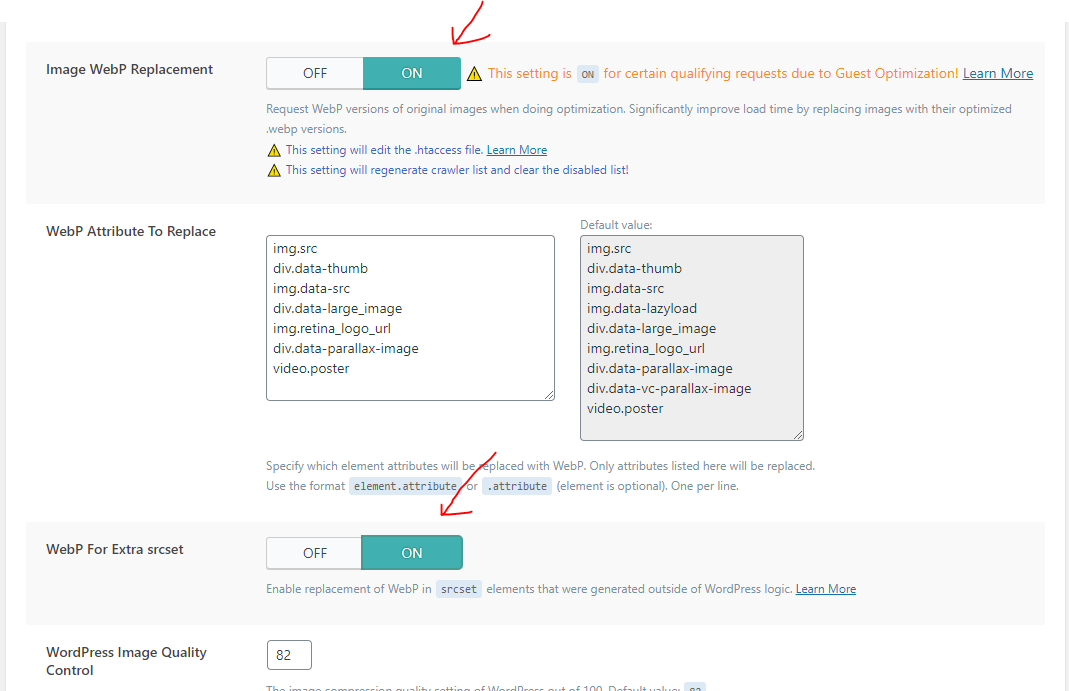Enable ON for WebP For Extra srcset
Screen dimensions: 1069x691
click(x=412, y=553)
